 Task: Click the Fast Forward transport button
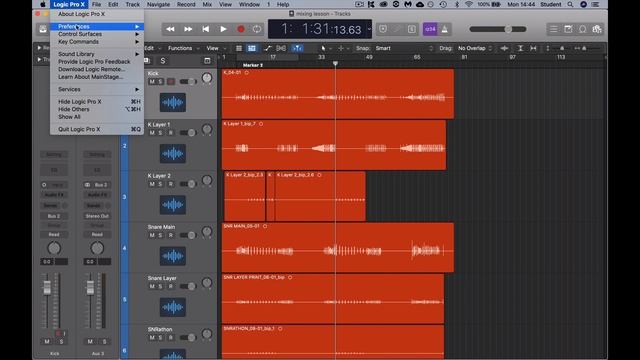[x=188, y=29]
